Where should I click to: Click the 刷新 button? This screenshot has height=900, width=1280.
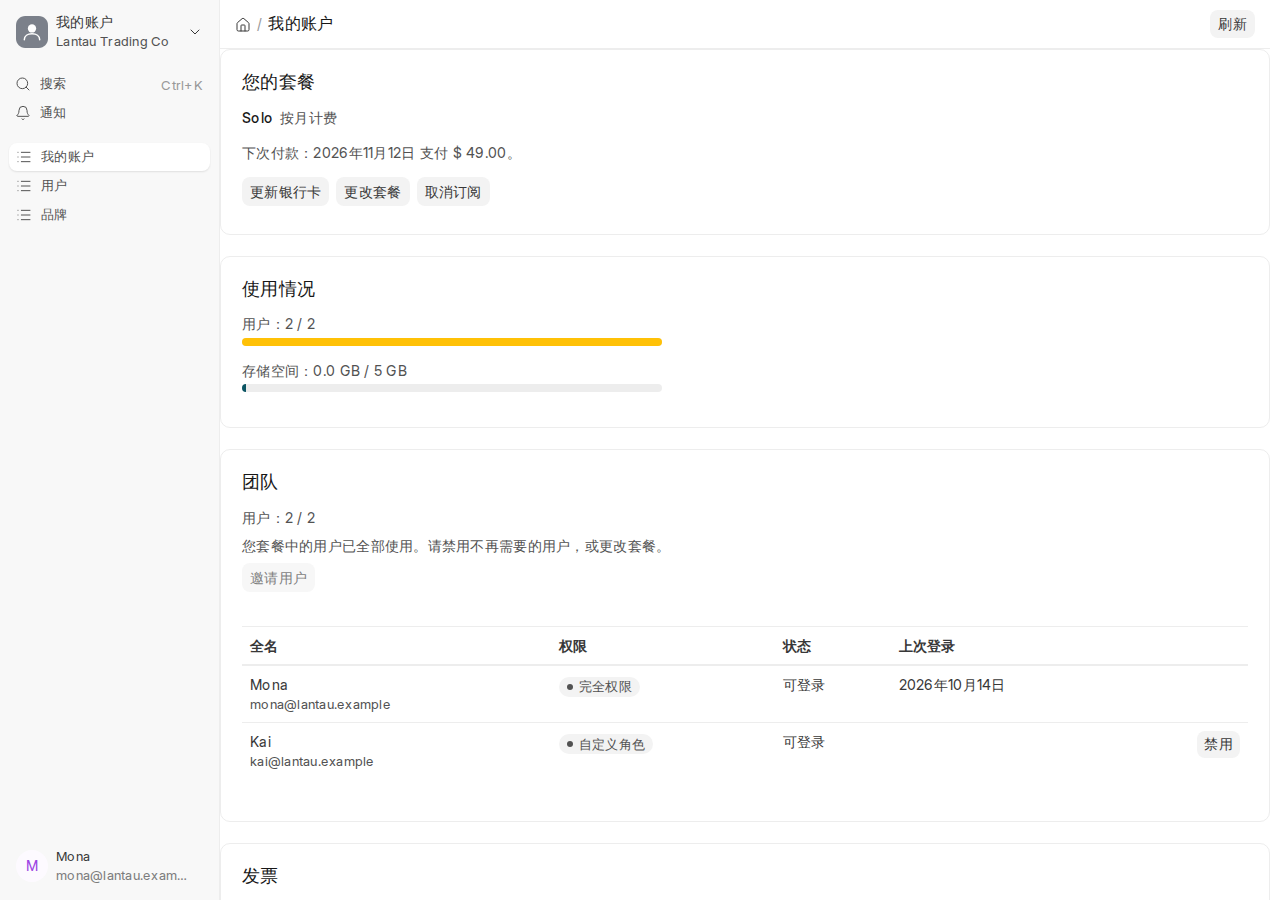click(1232, 24)
